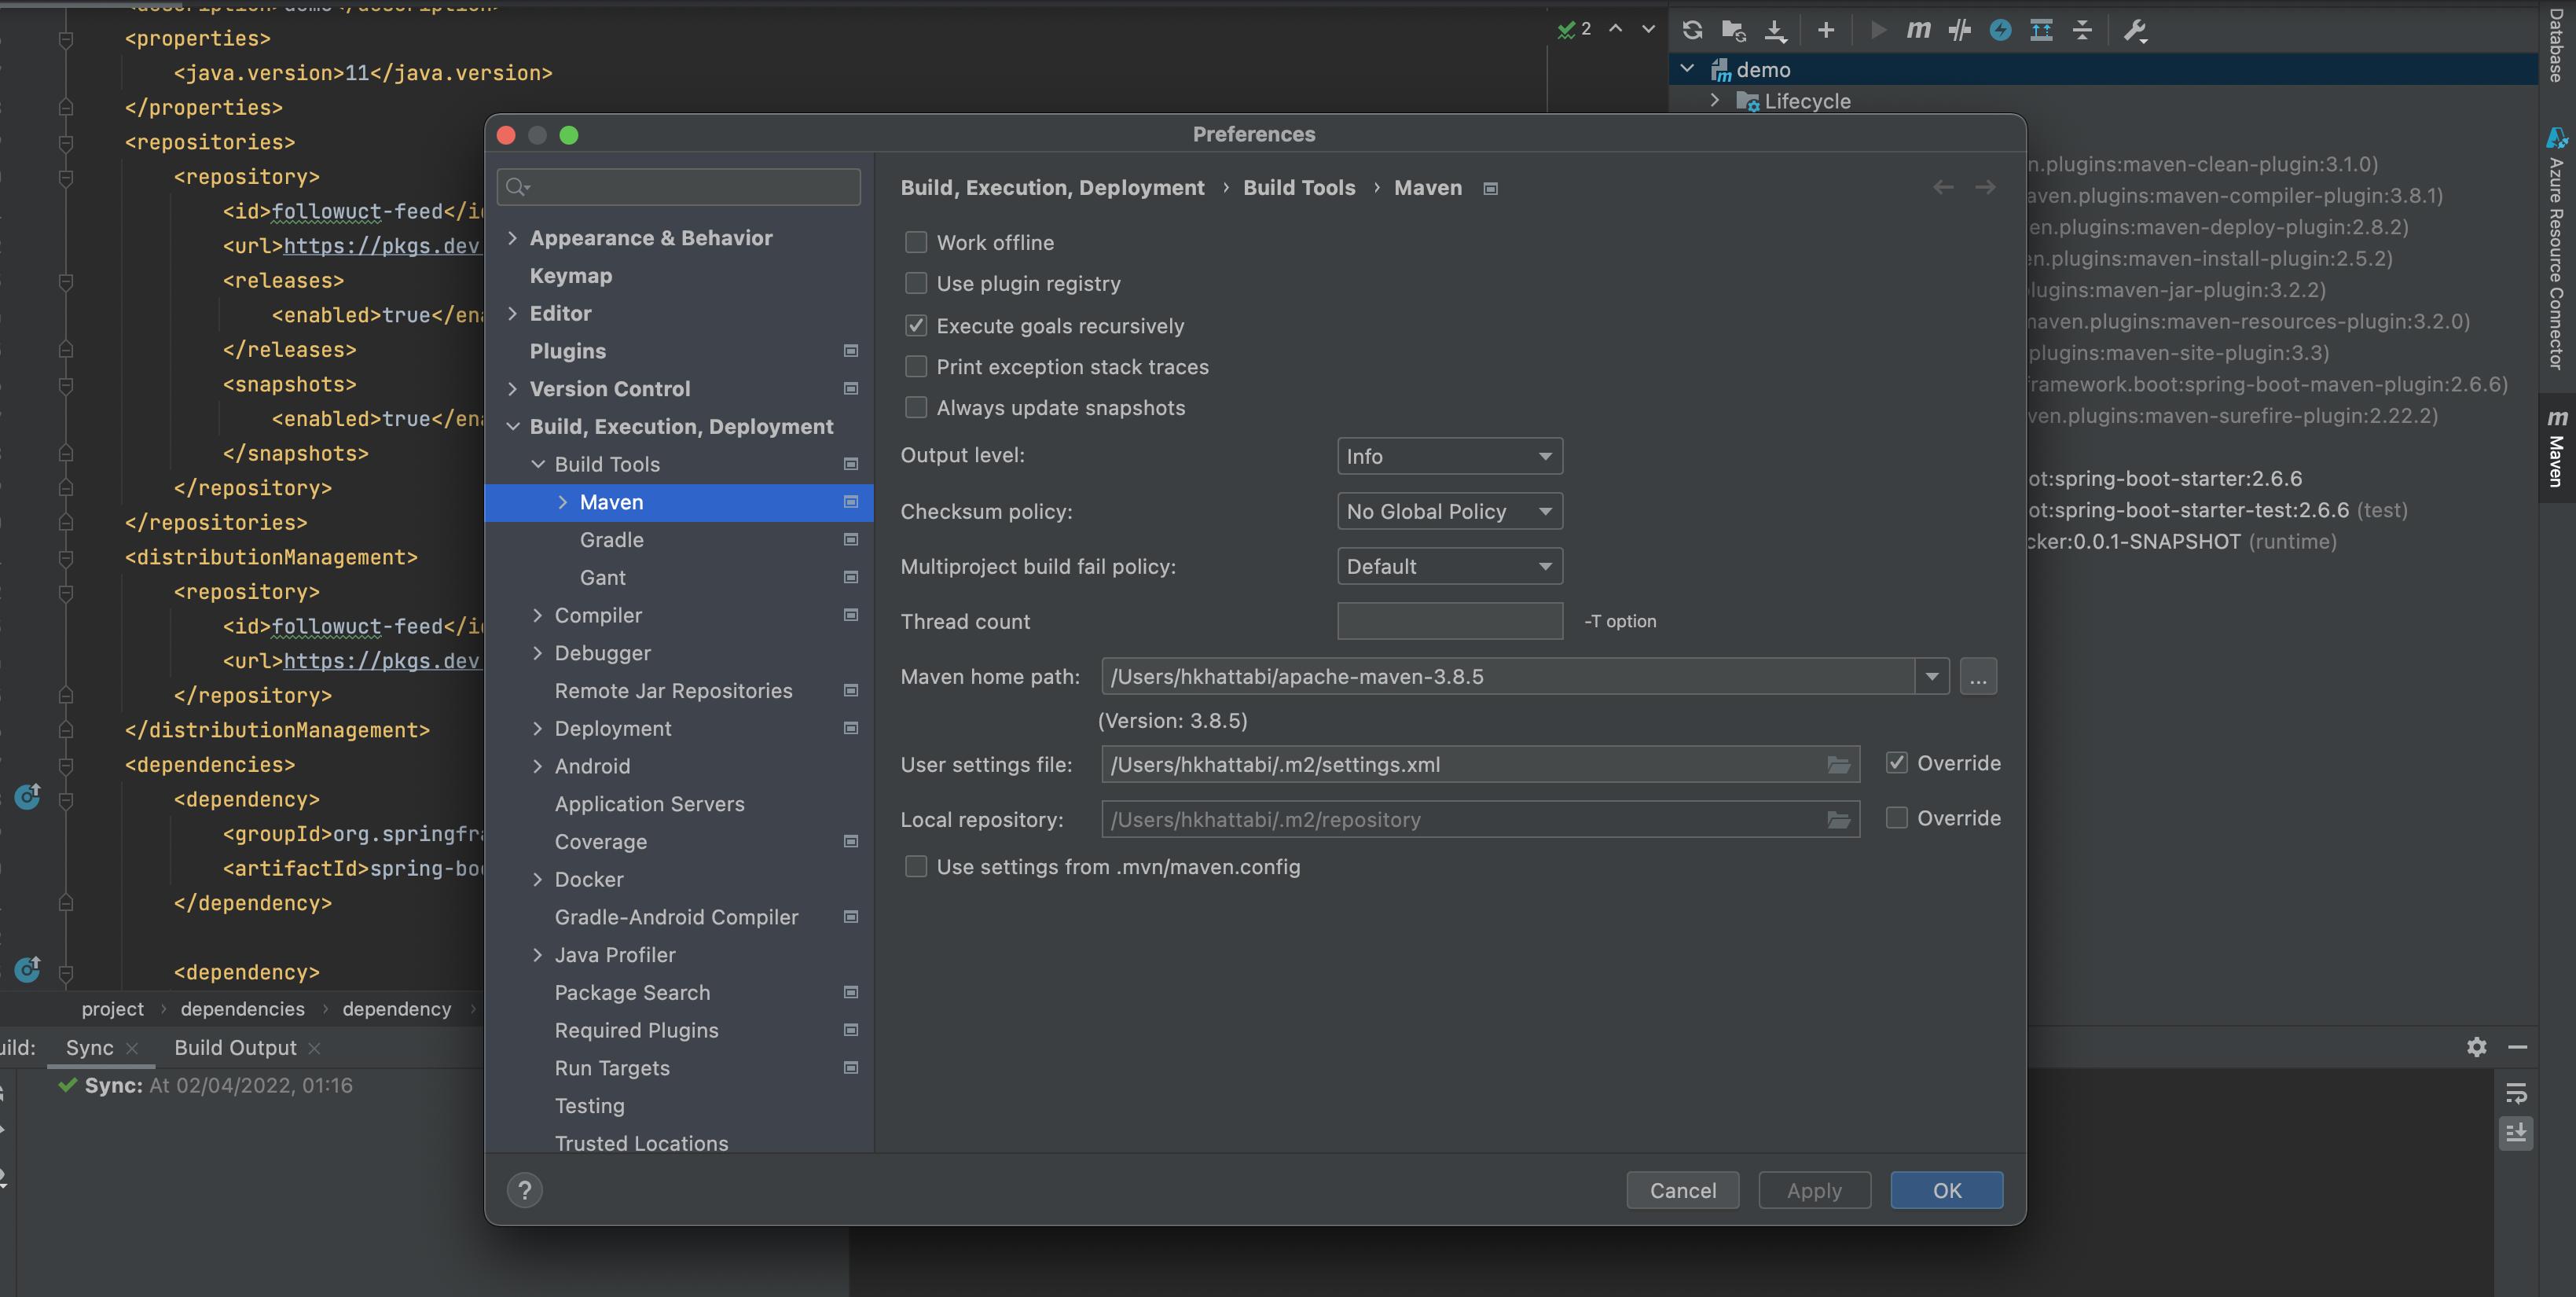
Task: Expand Compiler settings tree node
Action: tap(538, 615)
